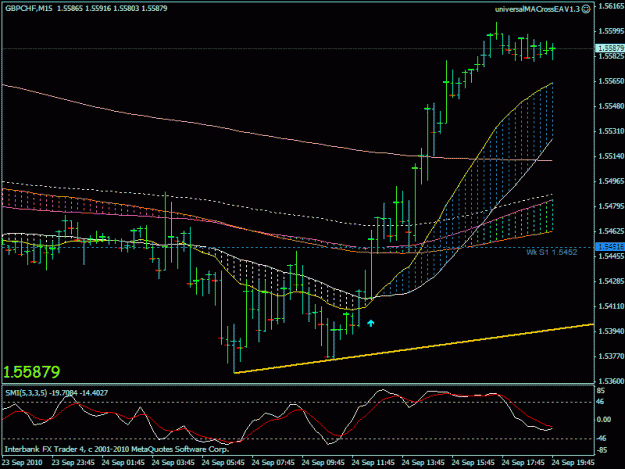Viewport: 625px width, 469px height.
Task: Click the cyan buy arrow signal
Action: pos(371,323)
